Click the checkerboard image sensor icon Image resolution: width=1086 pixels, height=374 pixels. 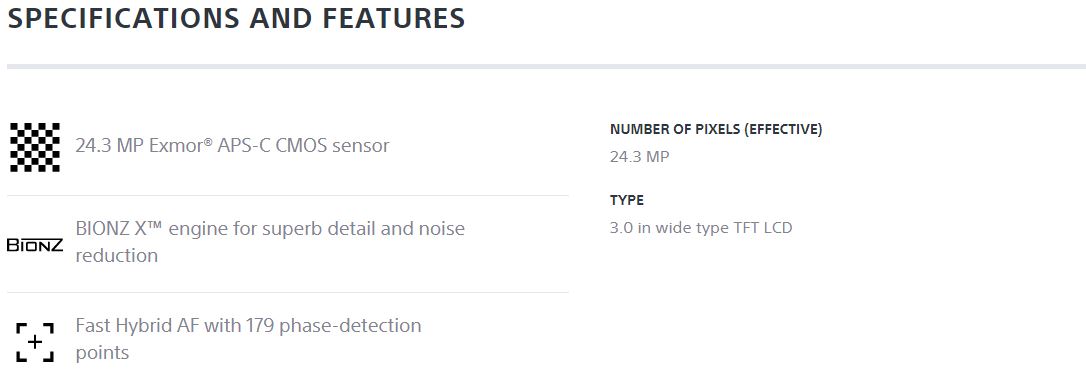[x=35, y=147]
